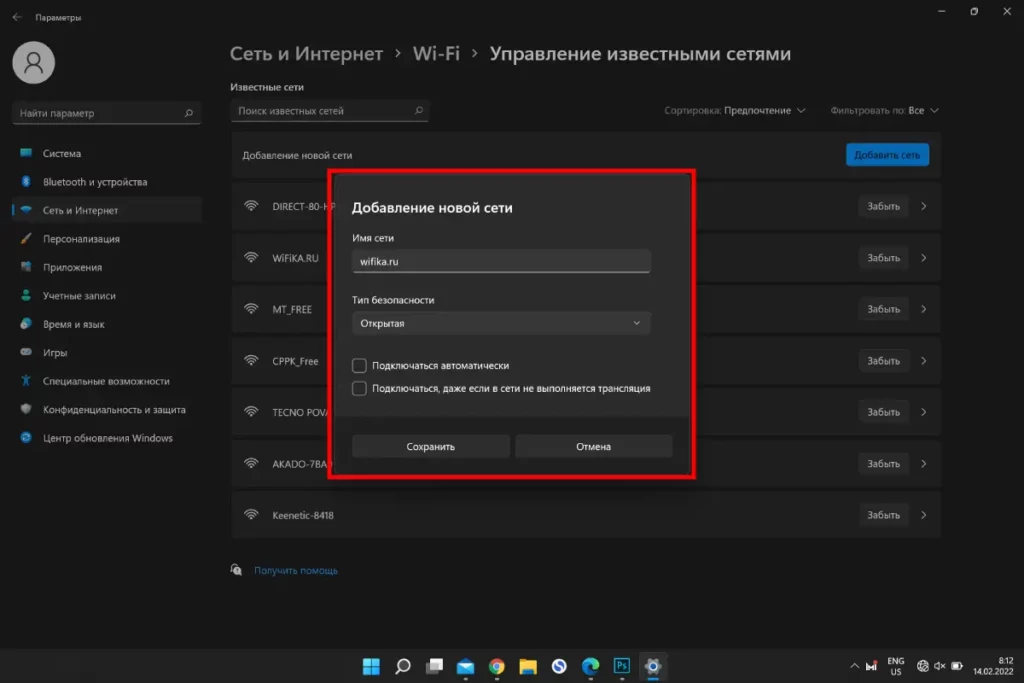Open Система settings section
The height and width of the screenshot is (683, 1024).
[x=107, y=153]
